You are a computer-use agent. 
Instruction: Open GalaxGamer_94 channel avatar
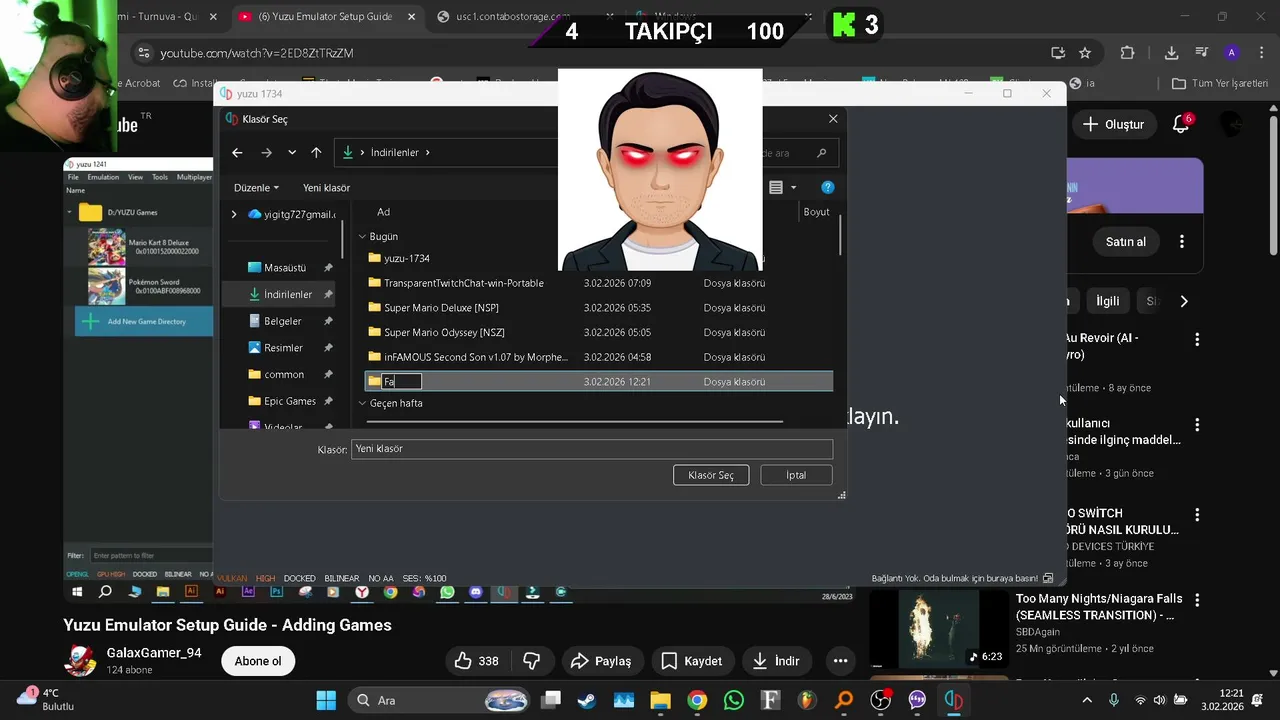pos(80,661)
